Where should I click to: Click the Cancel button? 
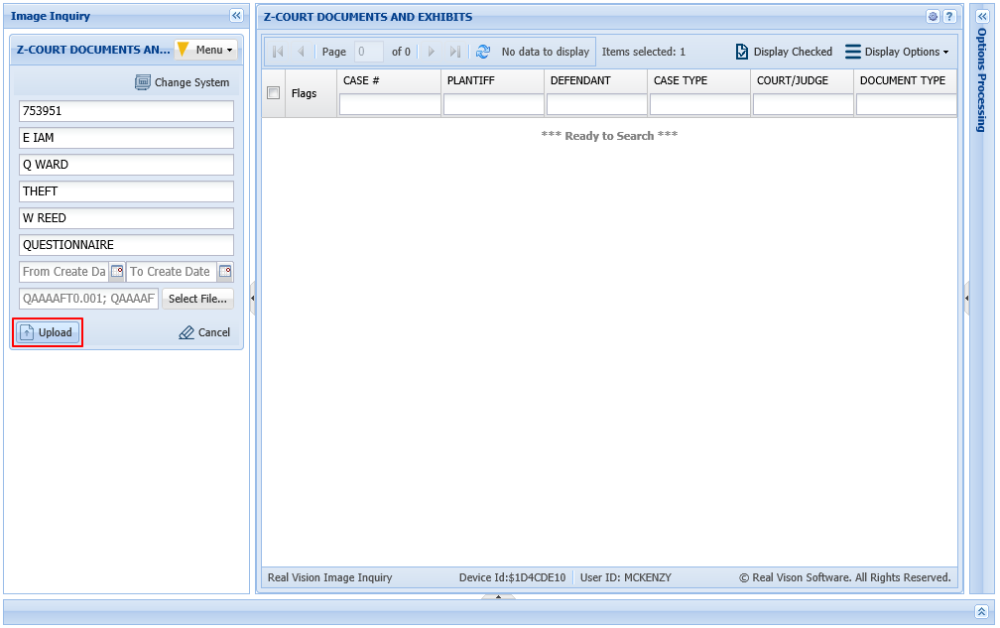[205, 332]
